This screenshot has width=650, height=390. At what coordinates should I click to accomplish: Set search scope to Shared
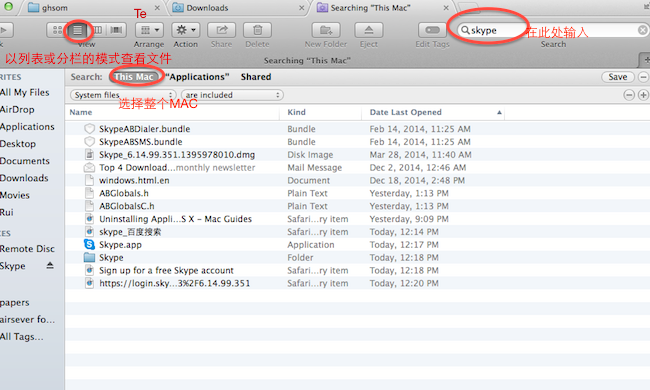[256, 77]
